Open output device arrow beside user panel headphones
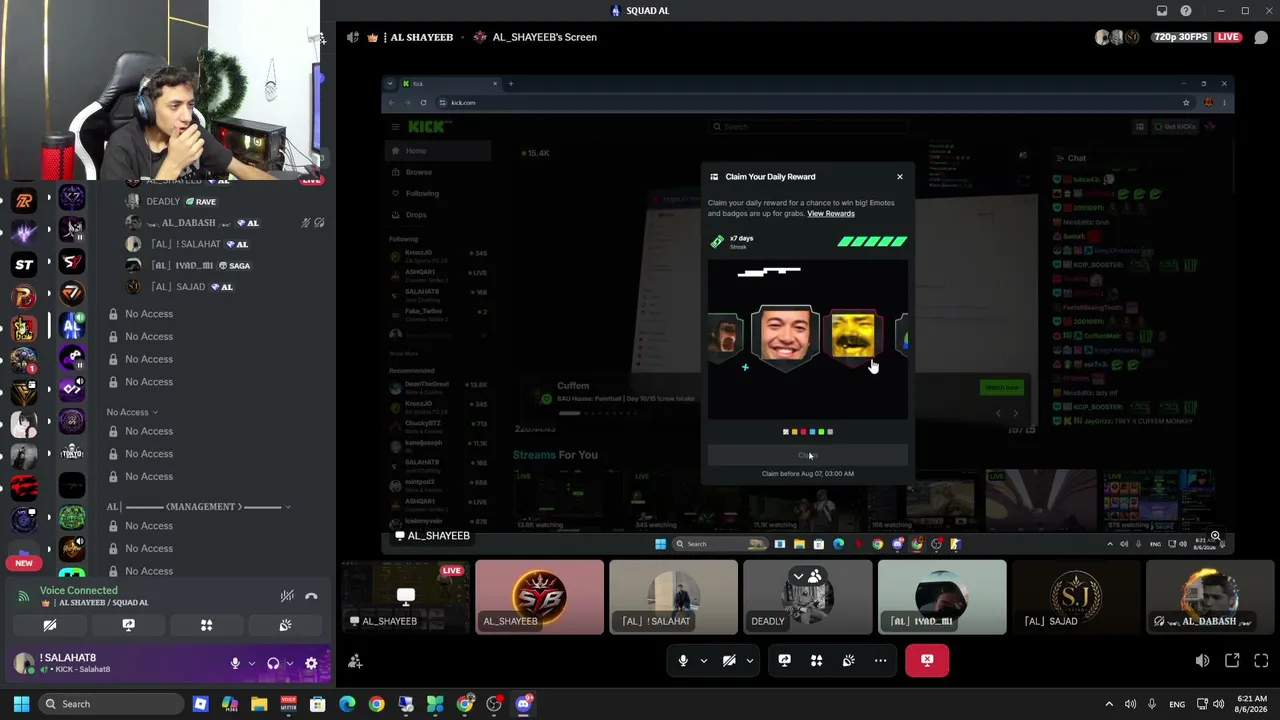 (289, 663)
